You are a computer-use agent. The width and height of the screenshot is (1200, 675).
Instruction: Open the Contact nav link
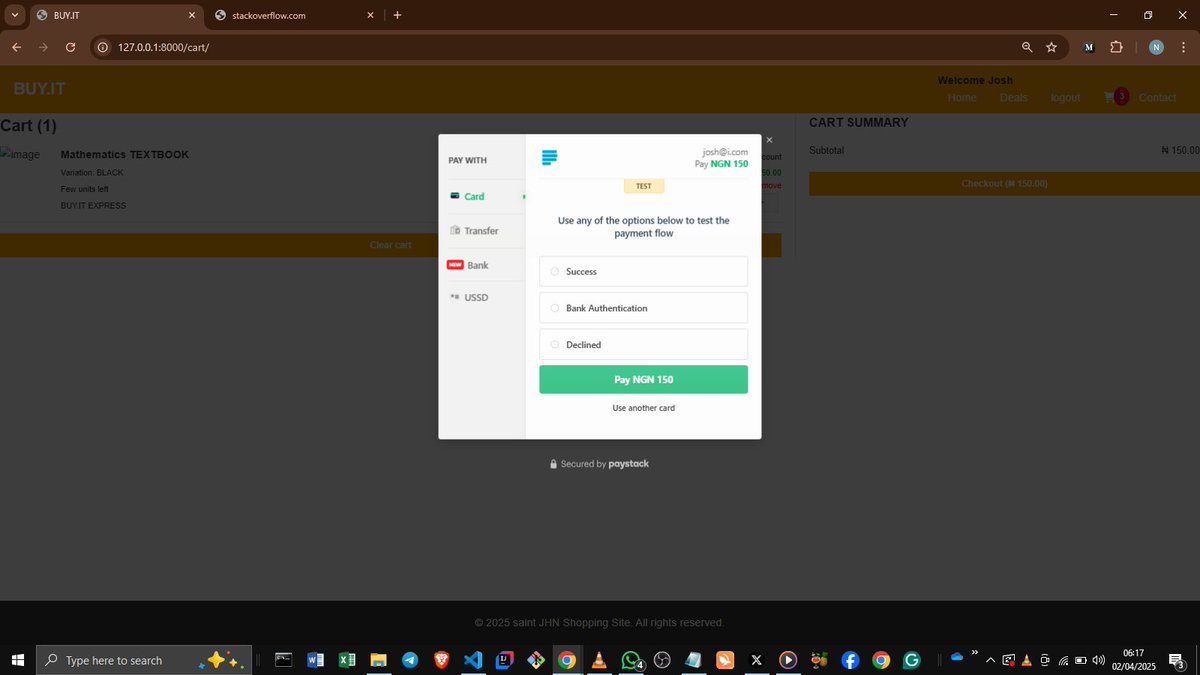click(1157, 97)
